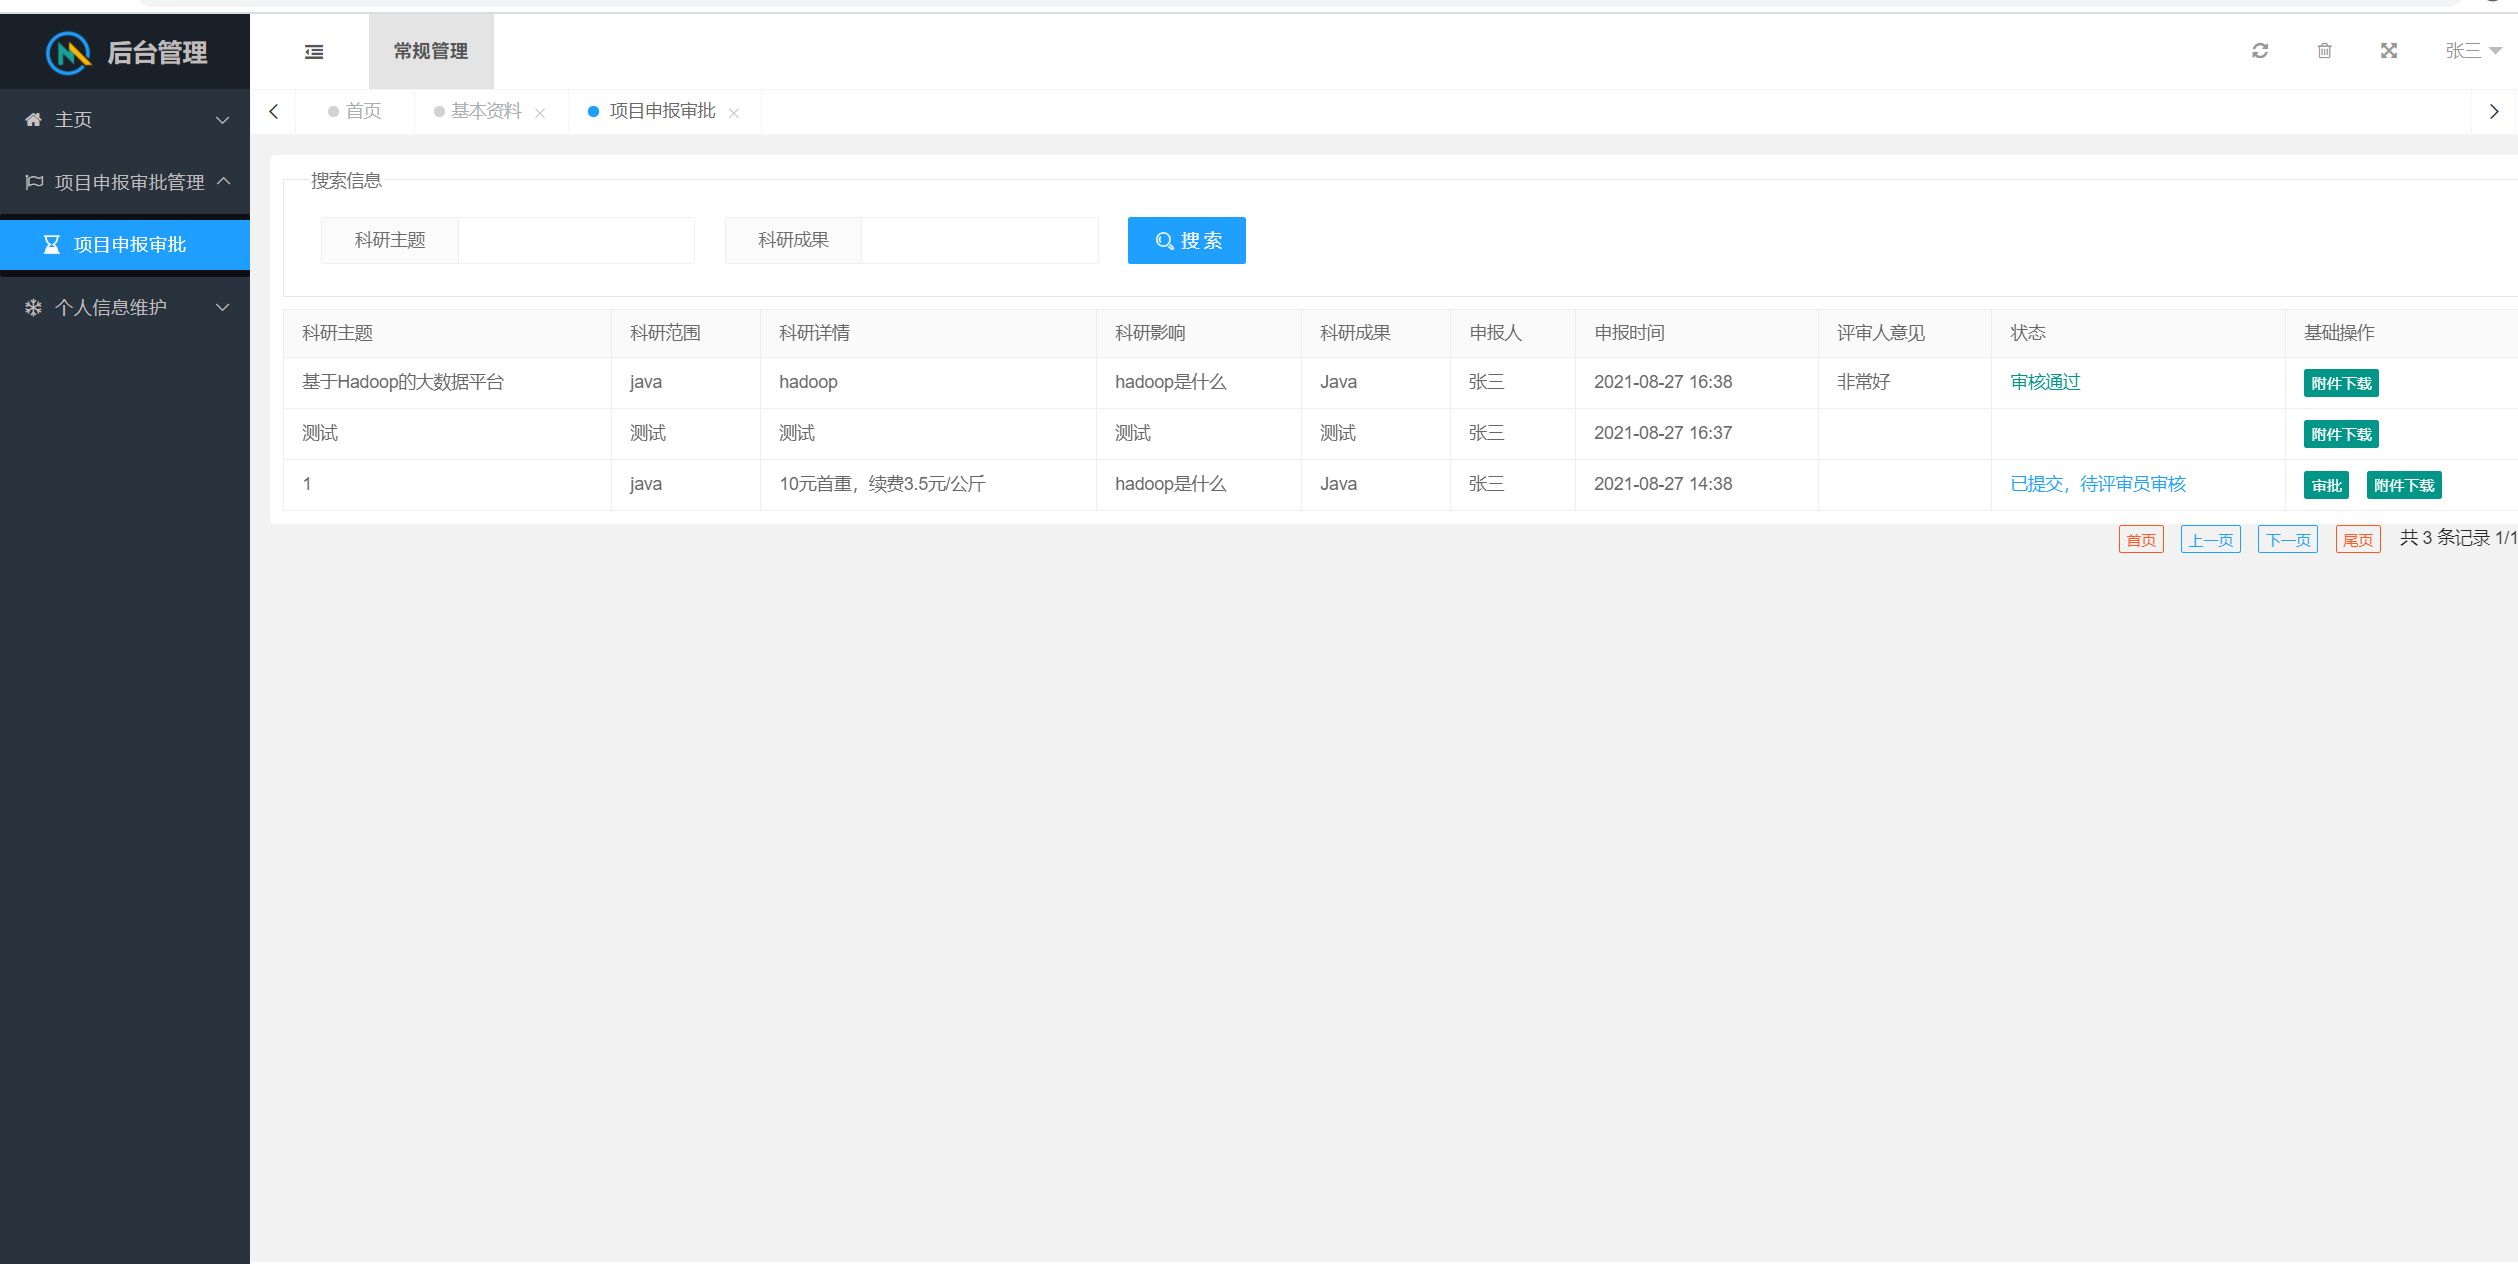Focus the 科研主题 search input

pos(576,241)
